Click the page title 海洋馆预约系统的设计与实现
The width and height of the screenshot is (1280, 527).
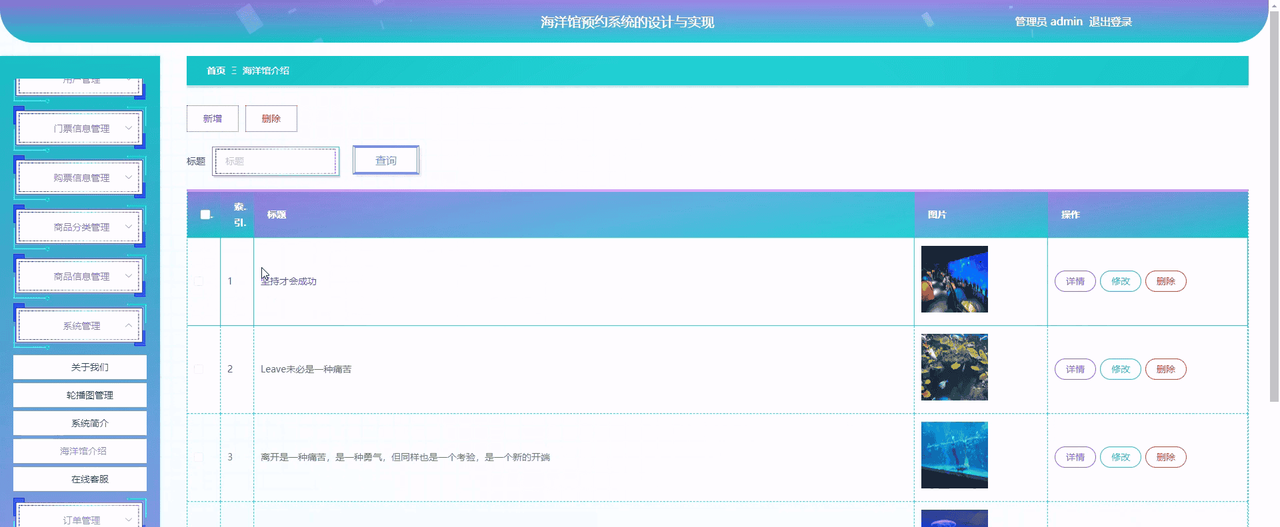(627, 22)
